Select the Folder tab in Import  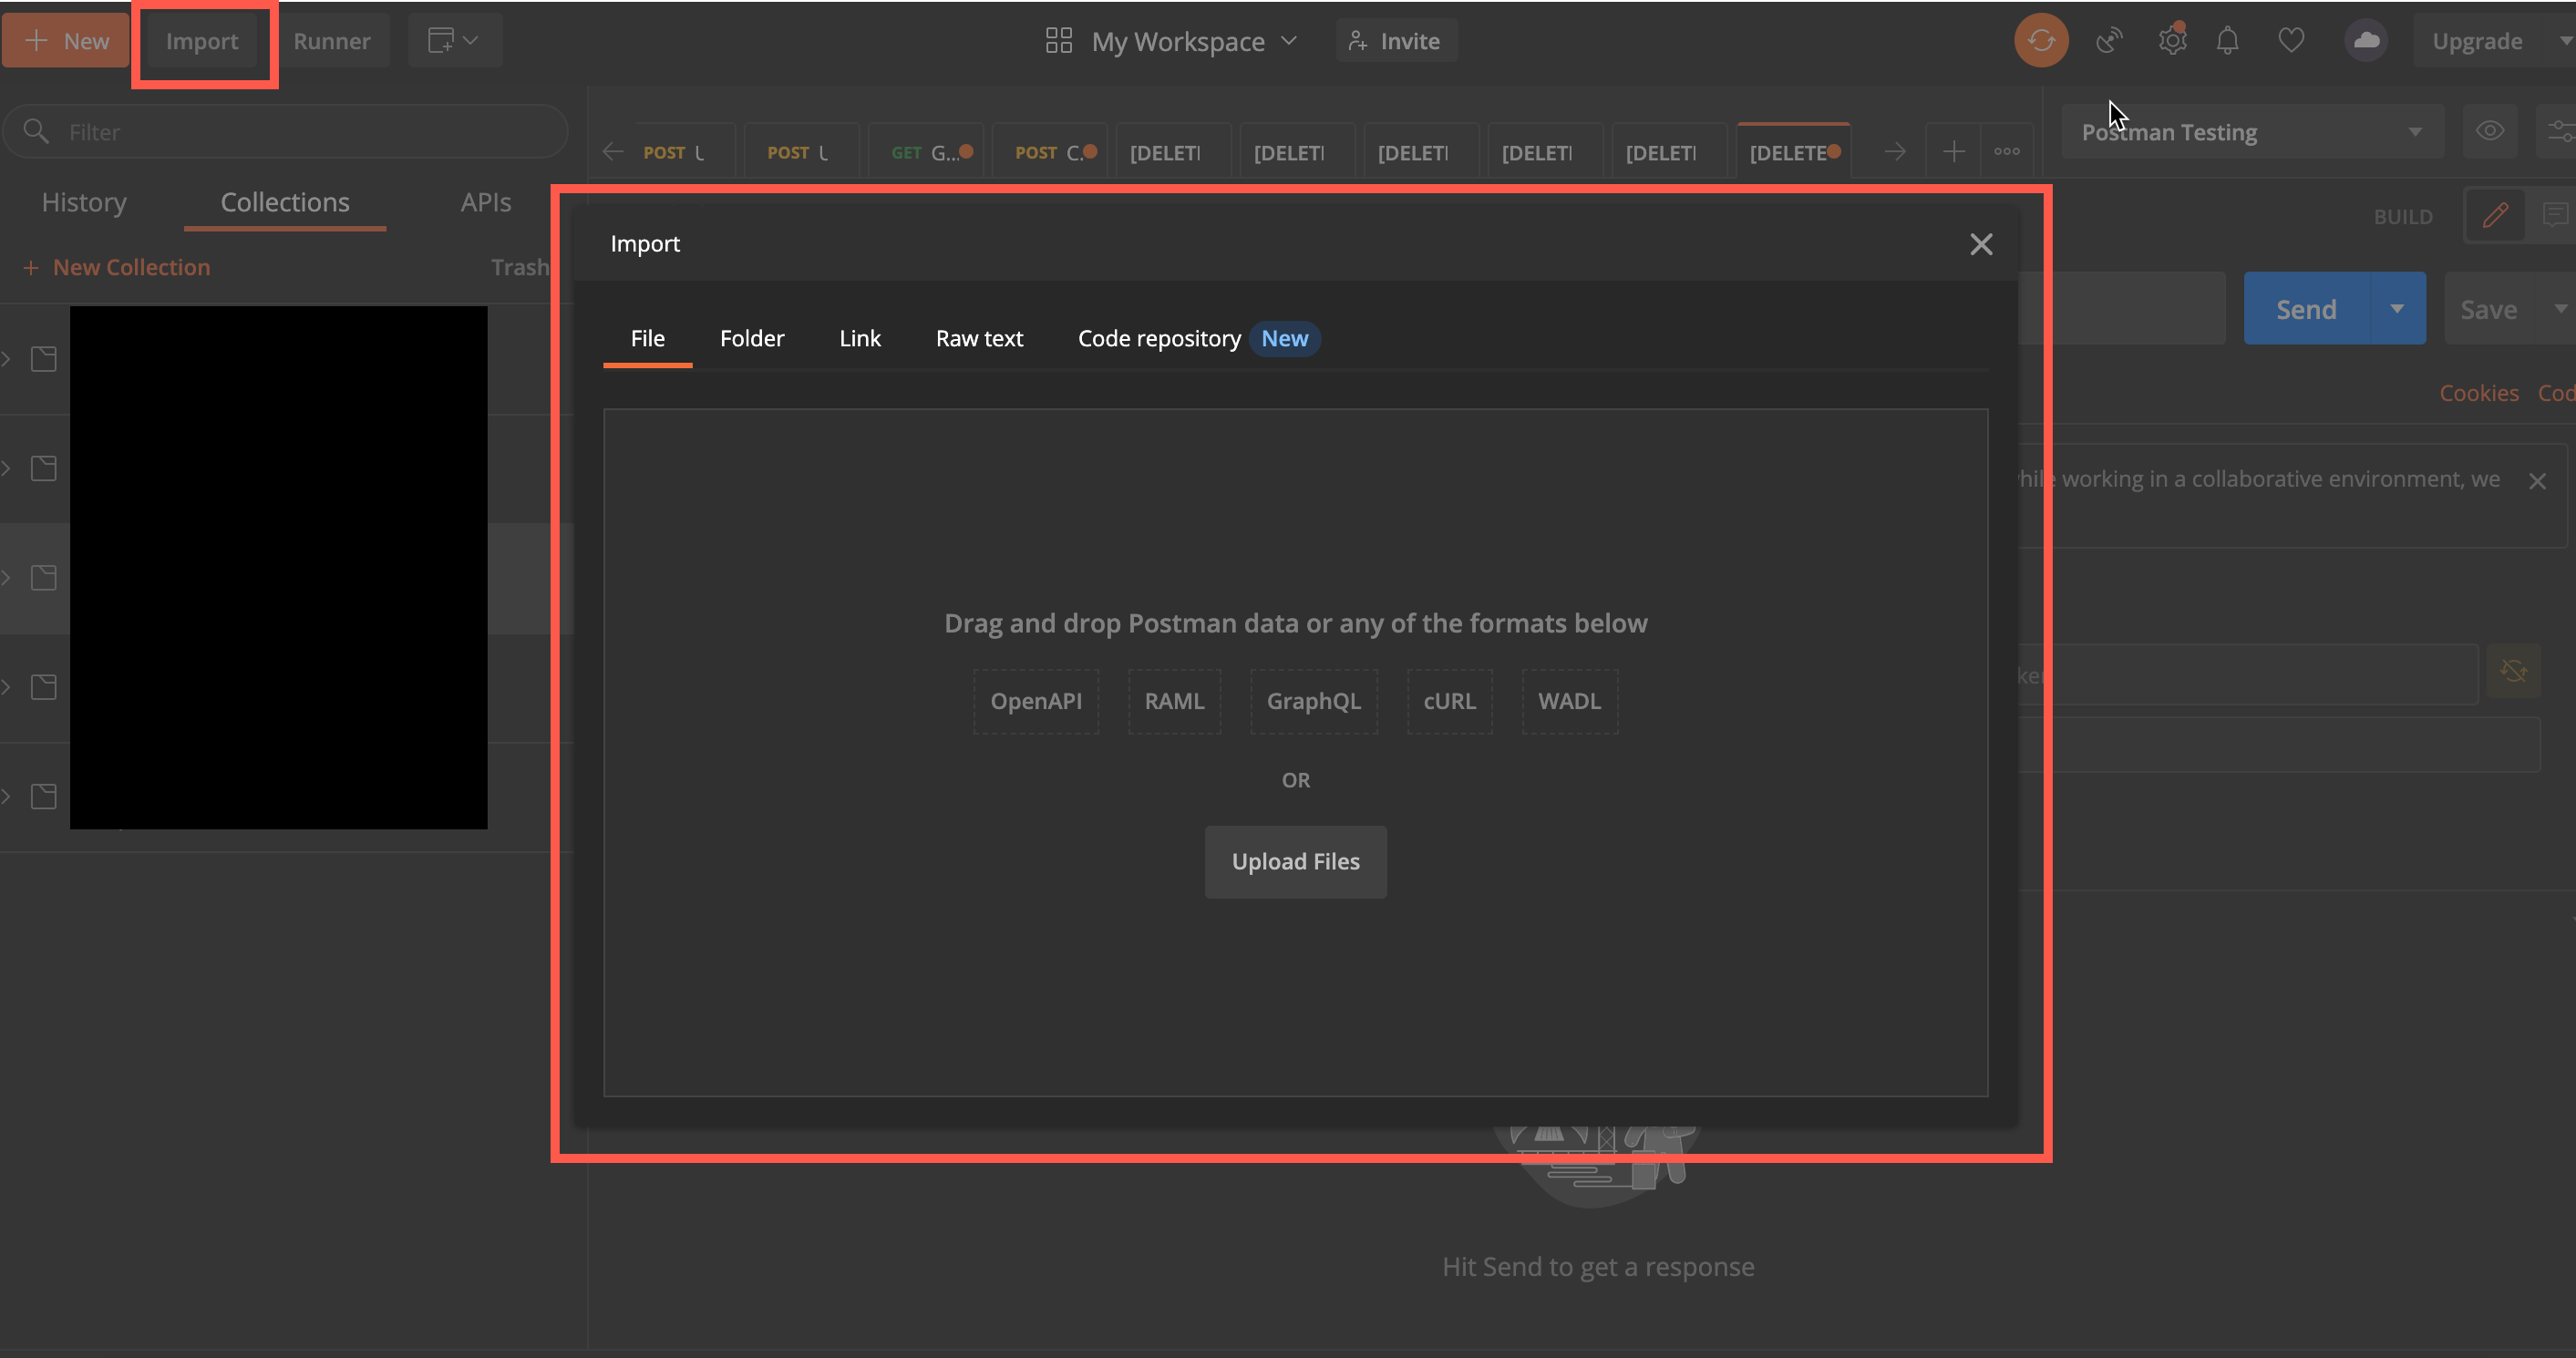752,339
